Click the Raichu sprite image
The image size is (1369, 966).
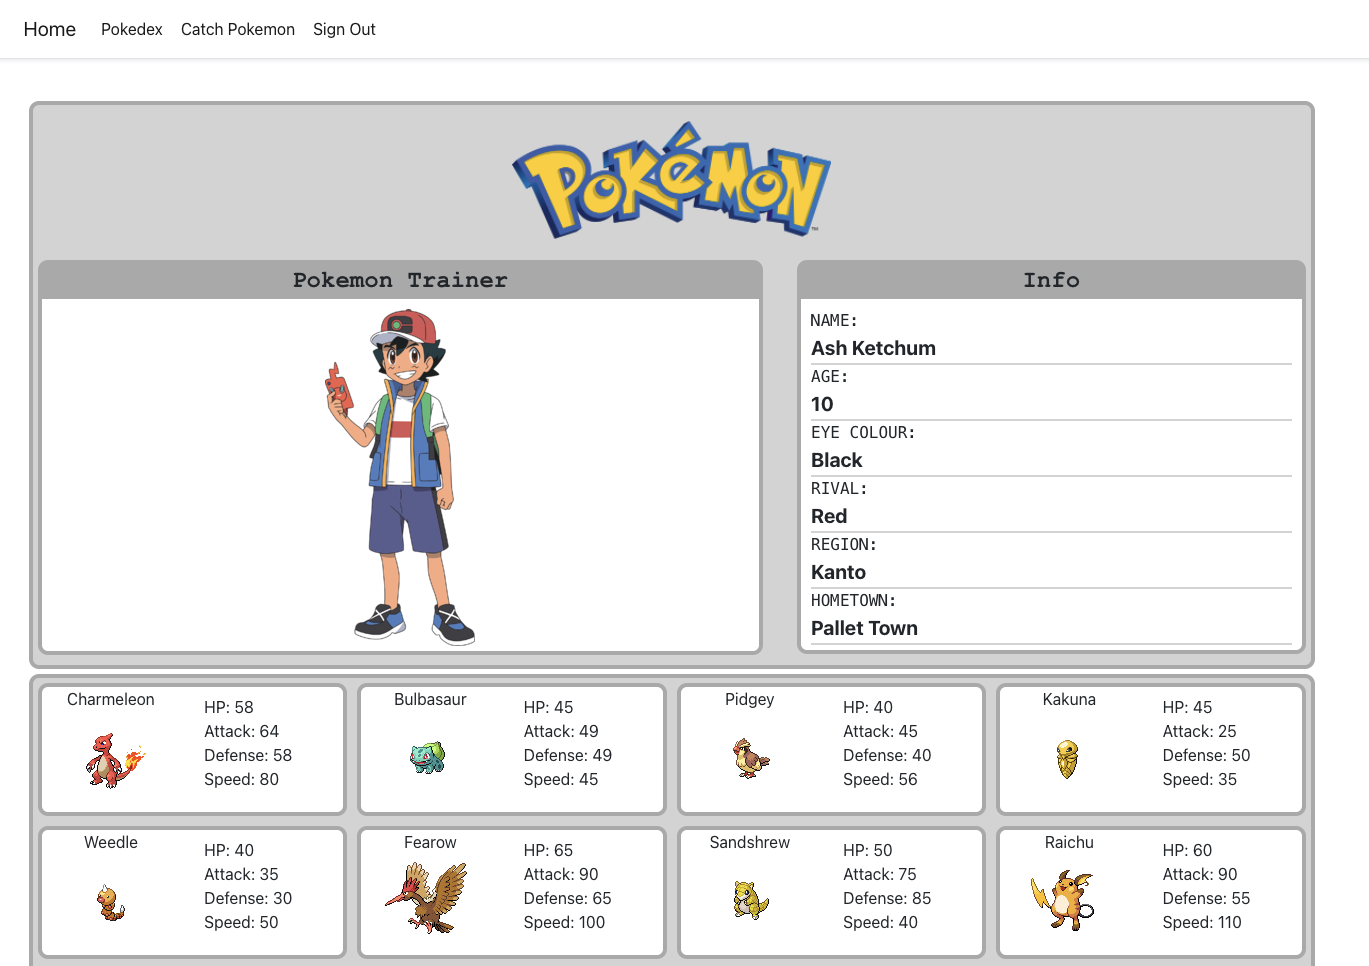(1063, 900)
